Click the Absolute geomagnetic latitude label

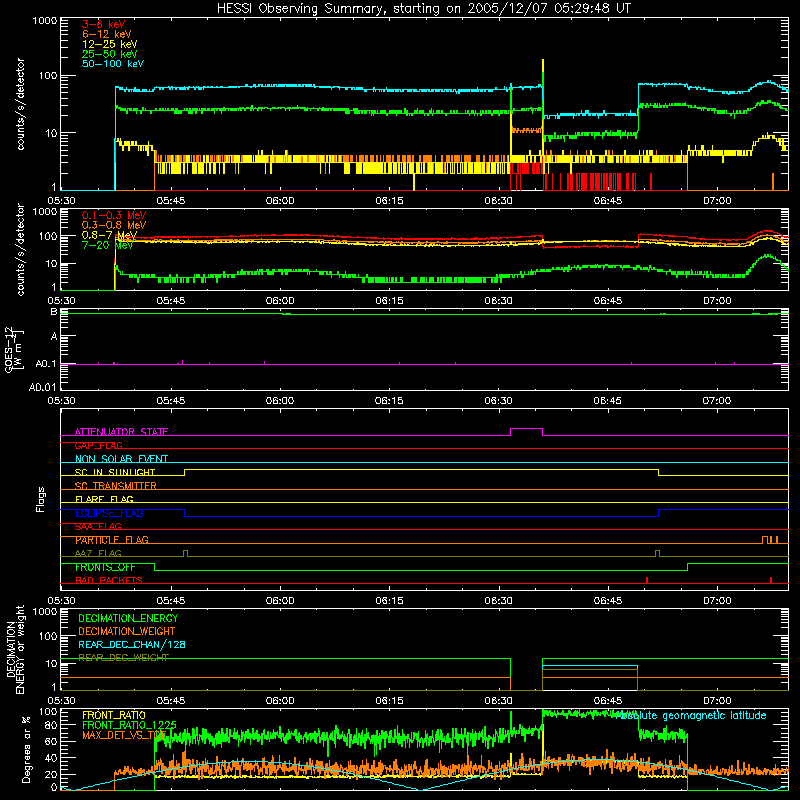click(691, 715)
